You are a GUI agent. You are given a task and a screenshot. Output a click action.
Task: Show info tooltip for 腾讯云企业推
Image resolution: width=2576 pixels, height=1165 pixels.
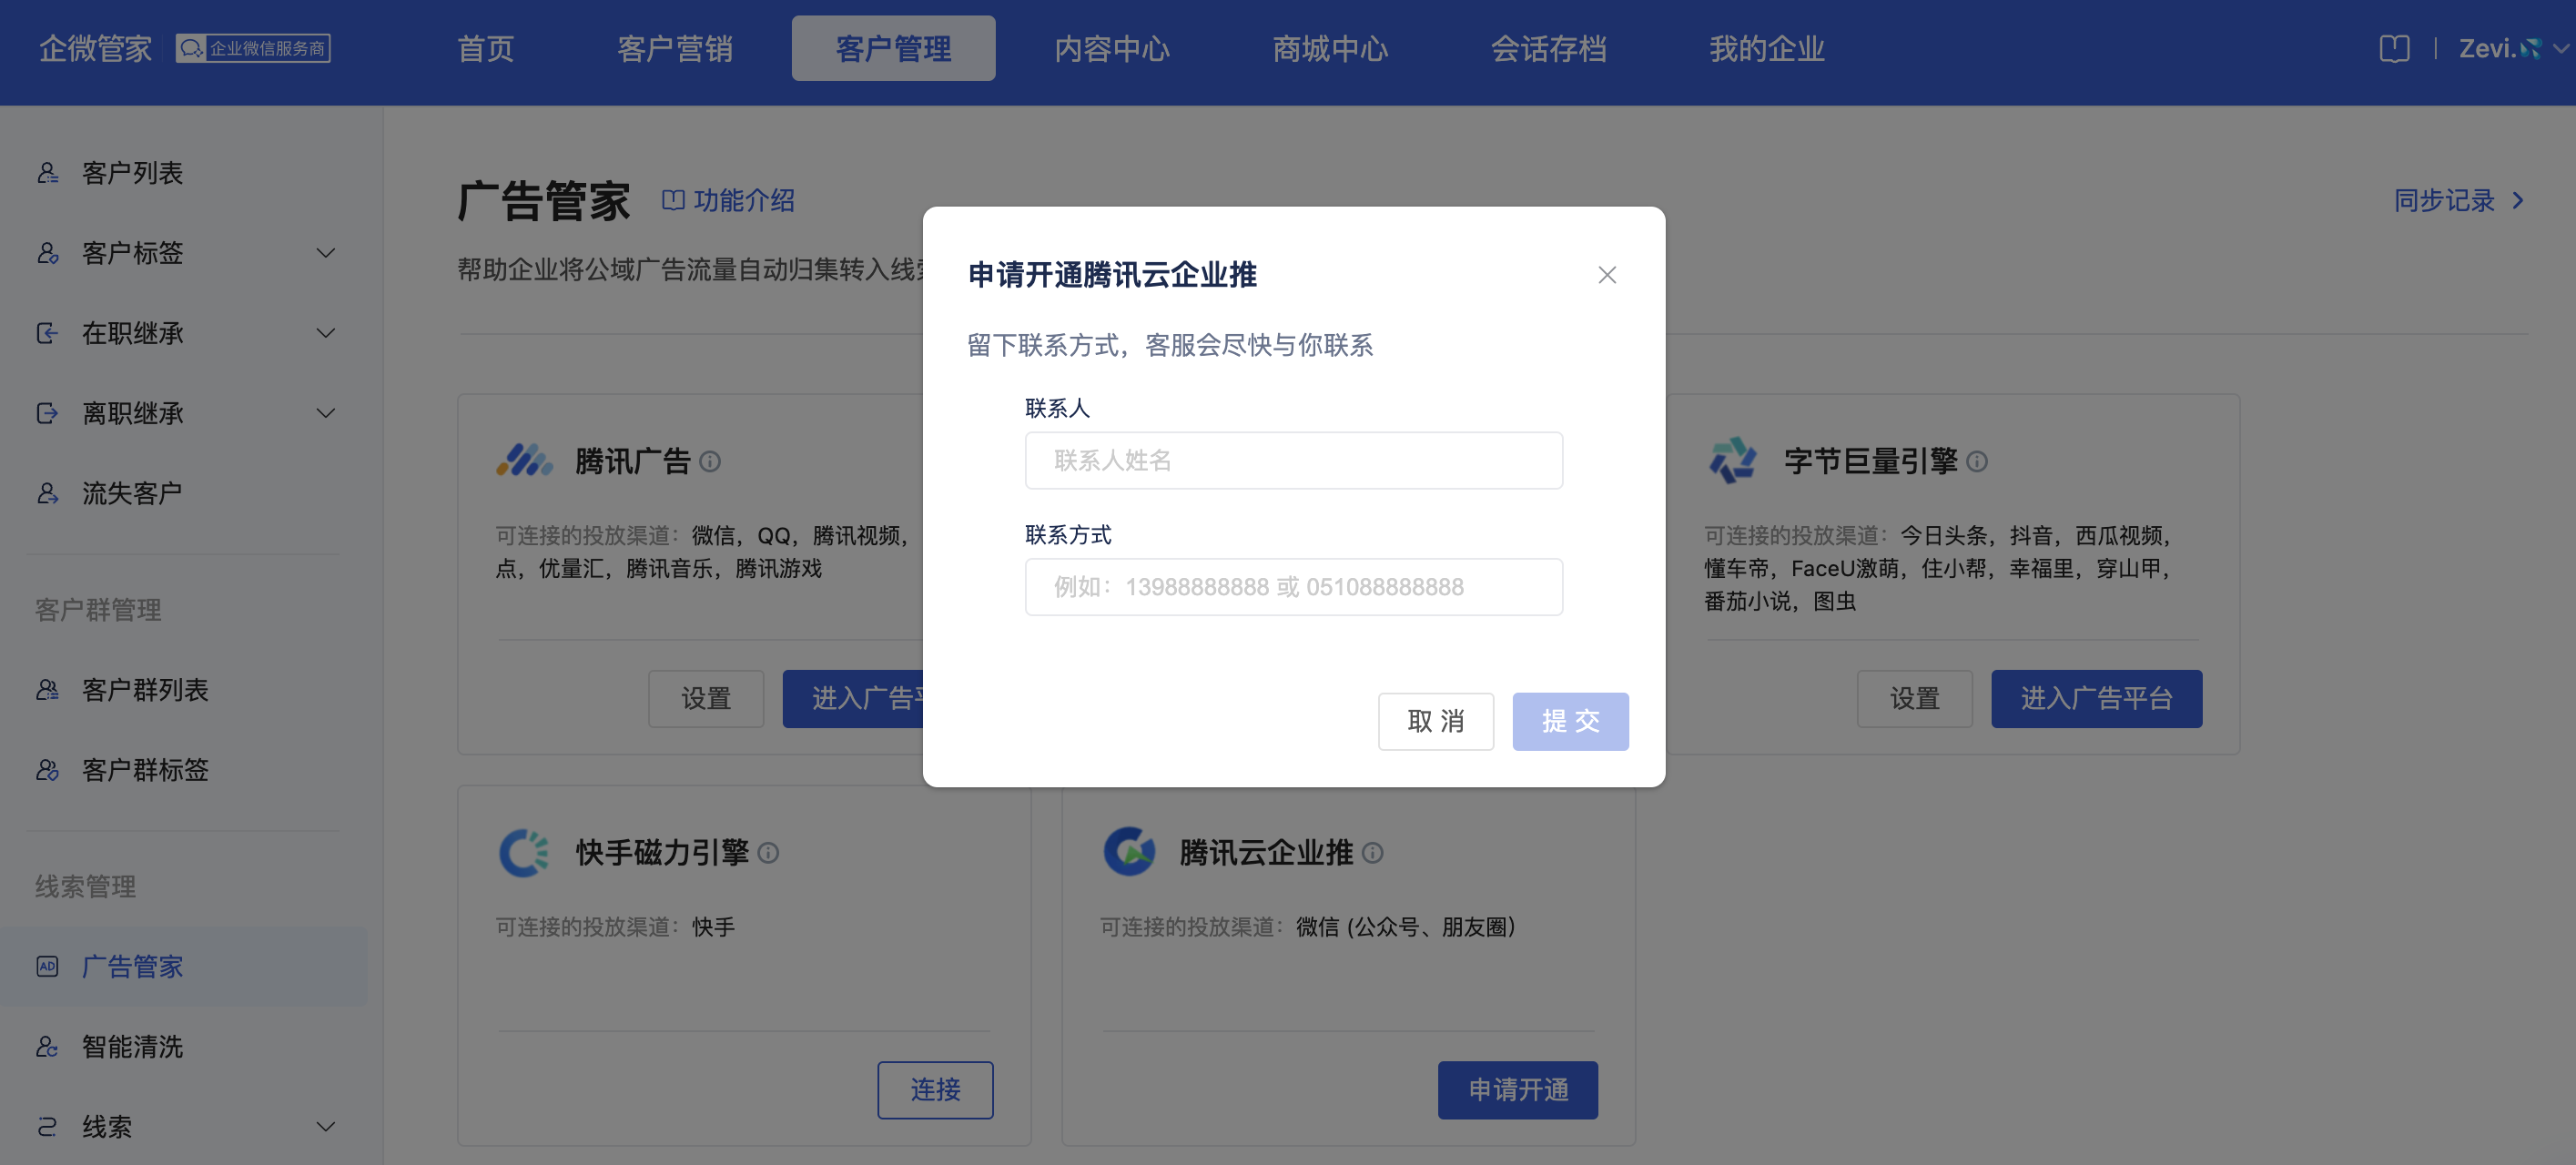pos(1373,852)
